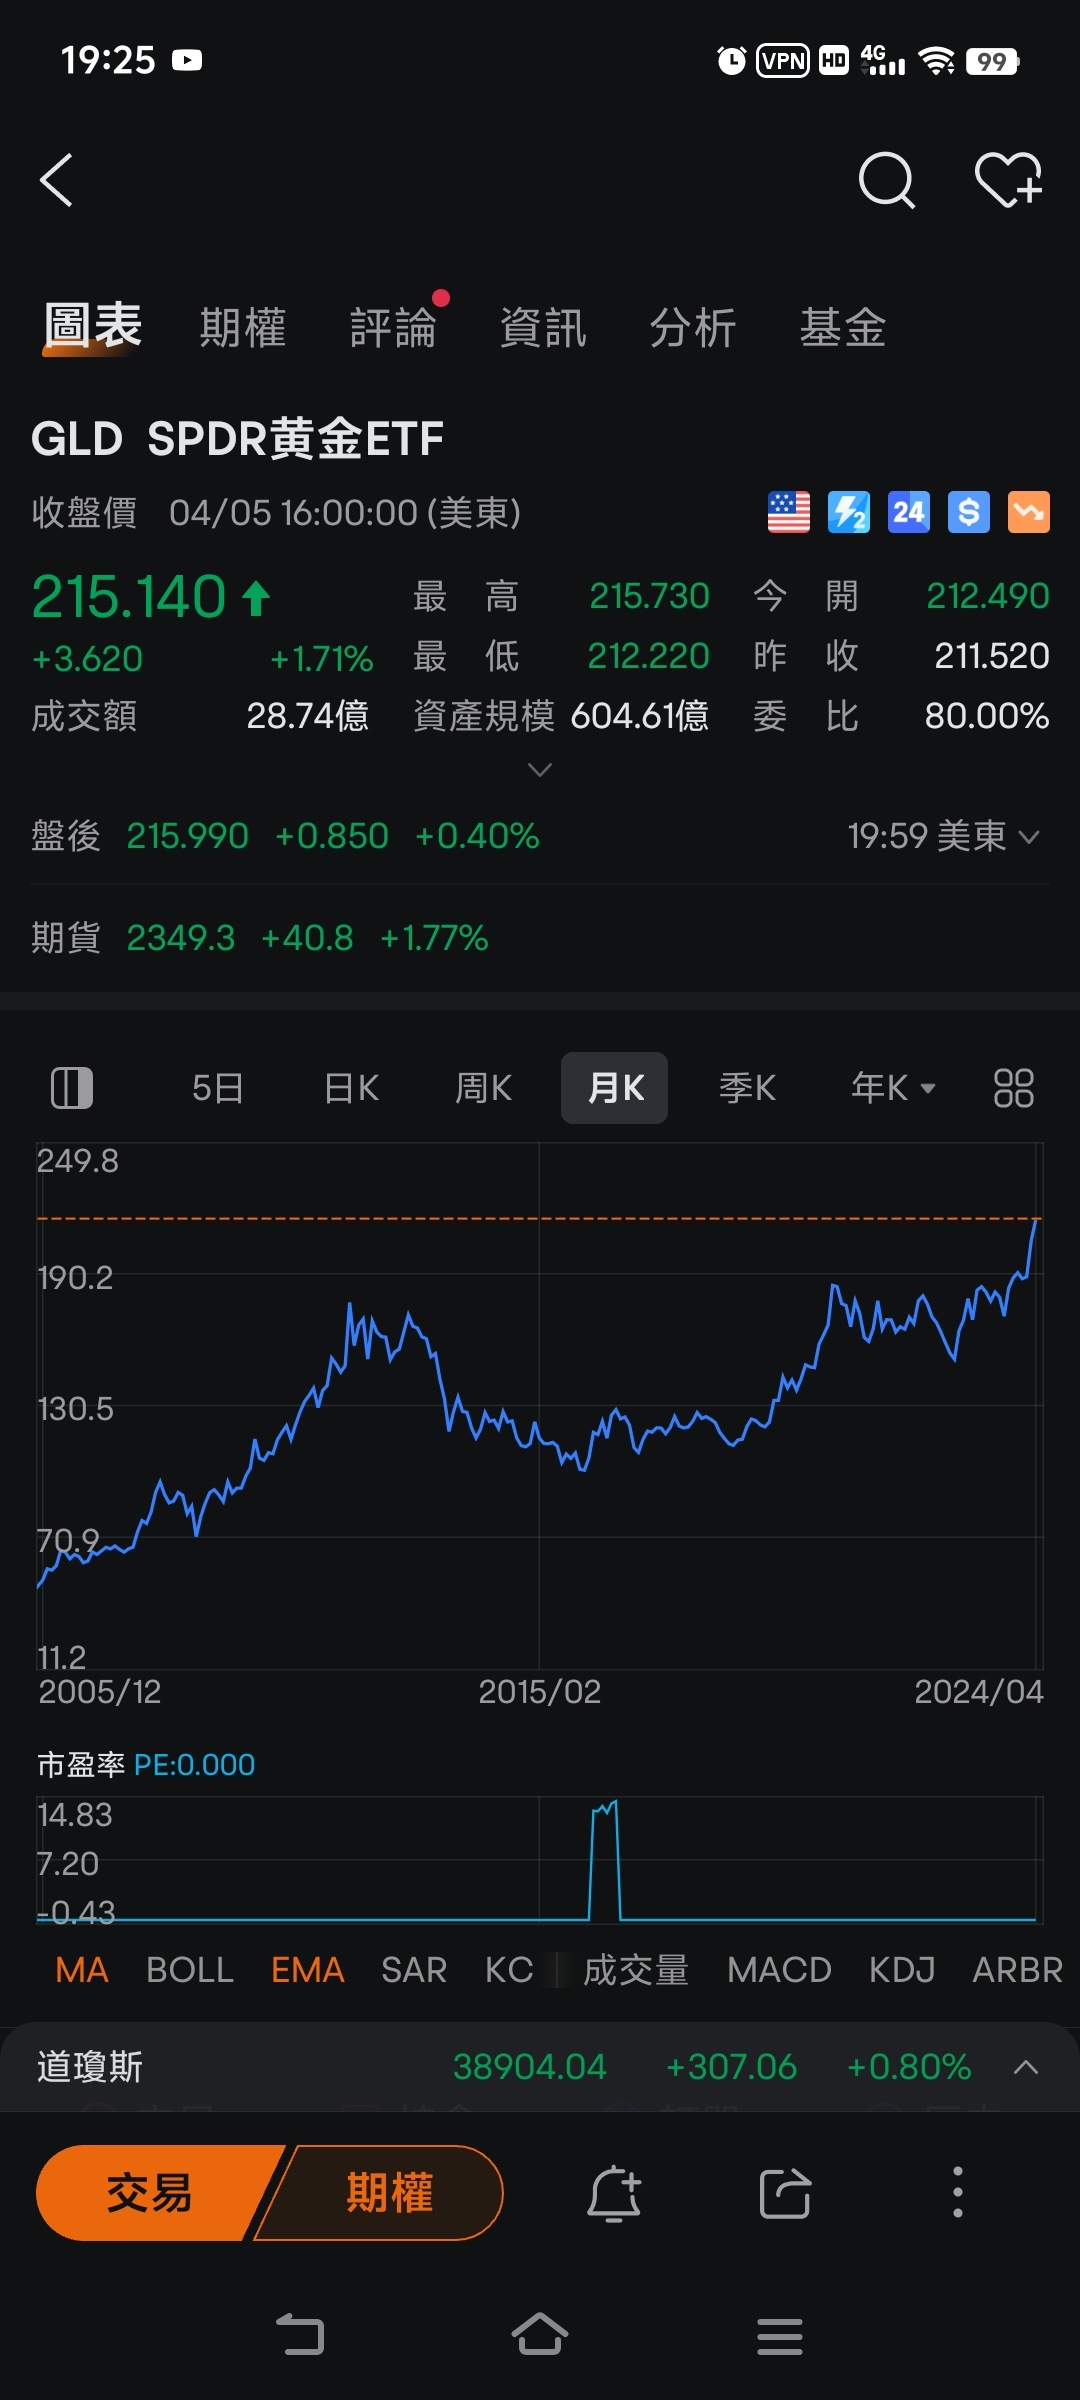Toggle the BOLL indicator
Screen dimensions: 1080x2400
coord(190,1970)
